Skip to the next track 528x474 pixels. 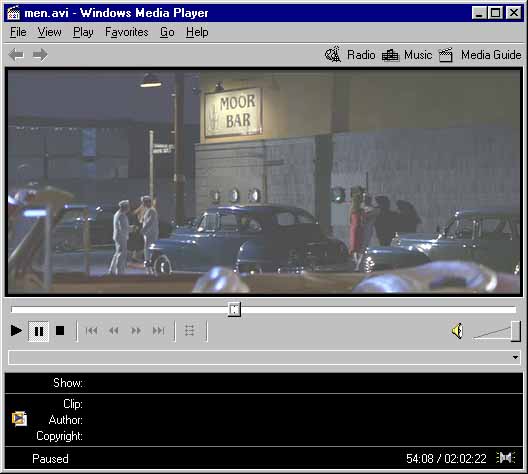[159, 331]
